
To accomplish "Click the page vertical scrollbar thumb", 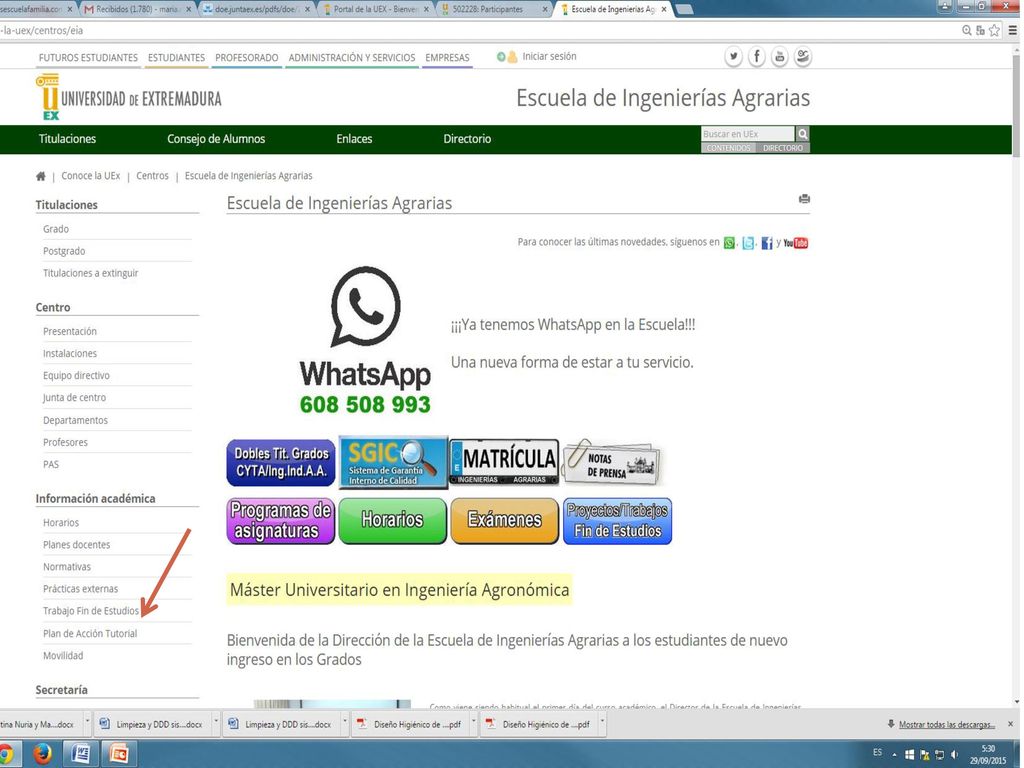I will tap(1015, 104).
